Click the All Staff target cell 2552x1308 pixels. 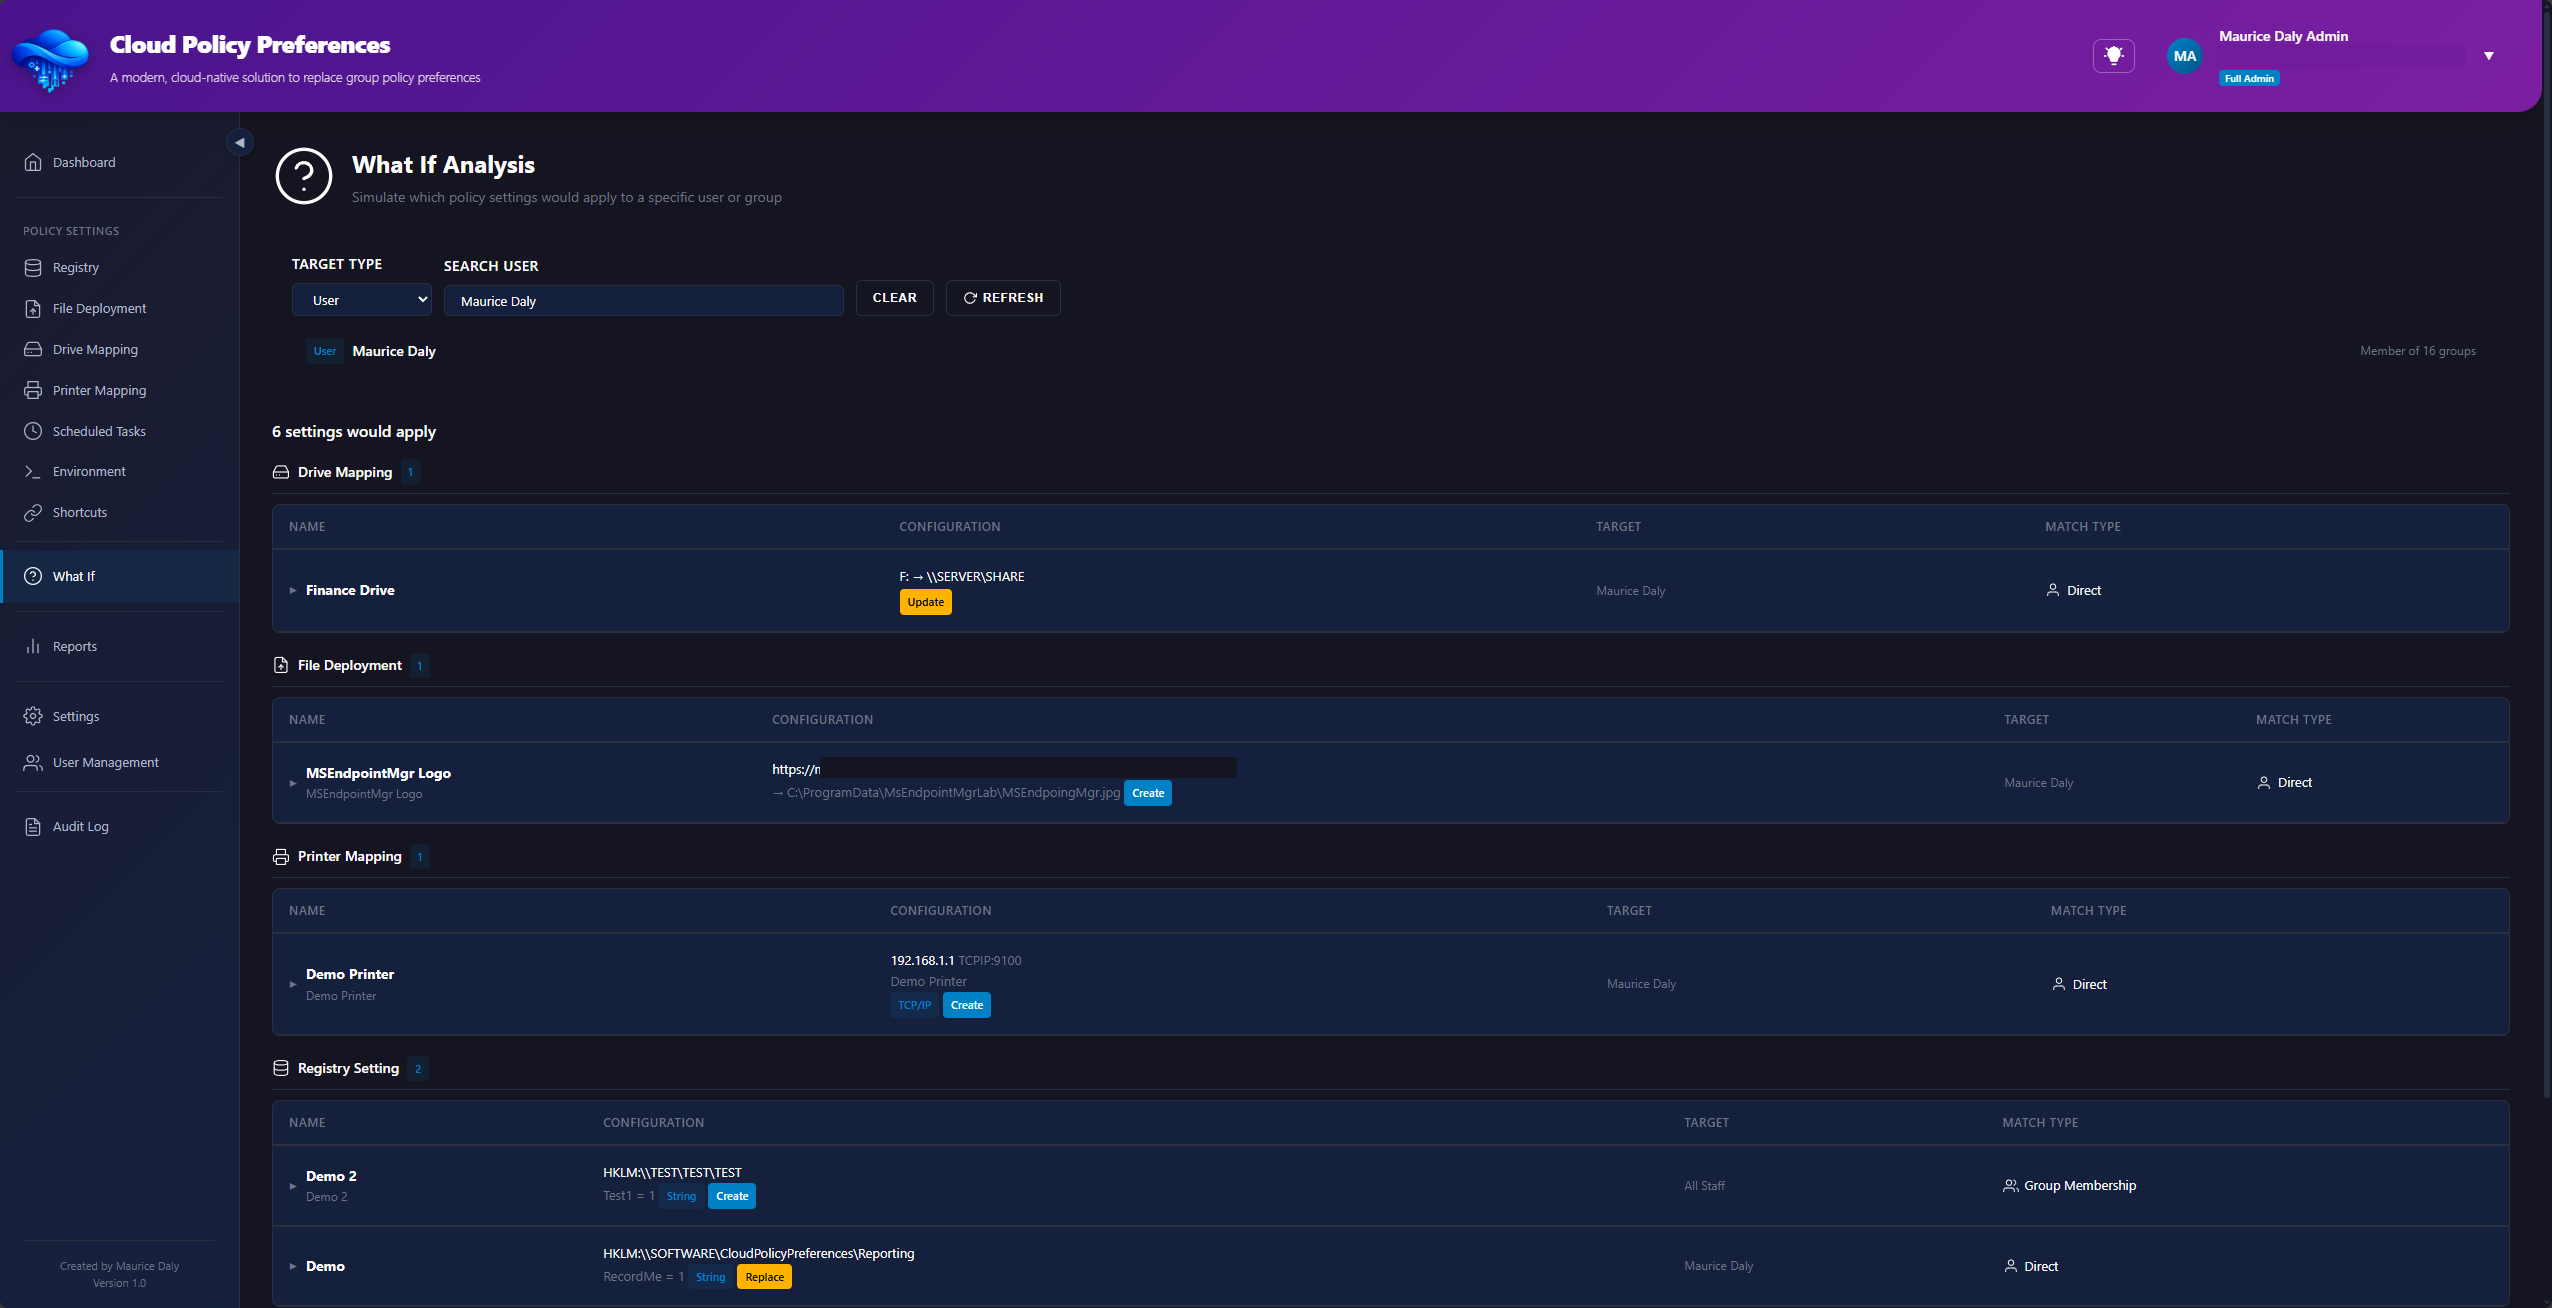[1704, 1186]
